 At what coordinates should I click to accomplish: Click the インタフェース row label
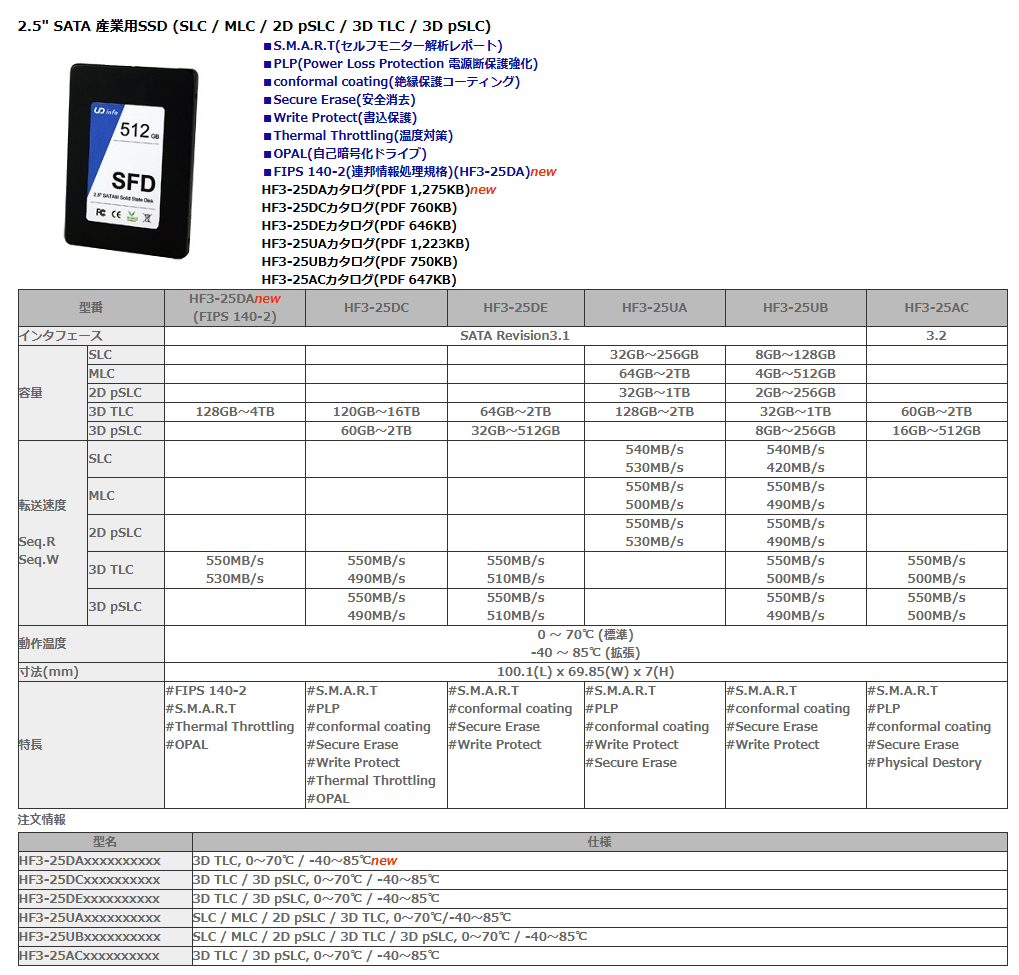[x=91, y=336]
